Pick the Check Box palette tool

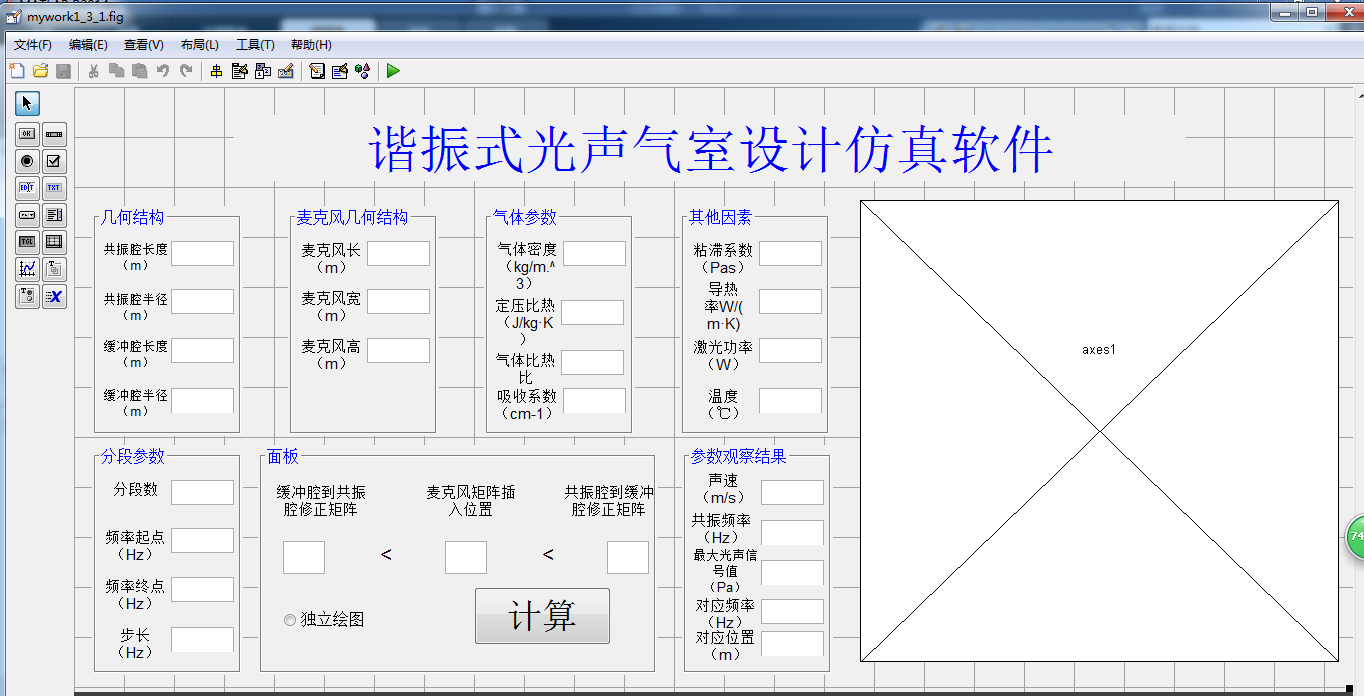coord(54,160)
